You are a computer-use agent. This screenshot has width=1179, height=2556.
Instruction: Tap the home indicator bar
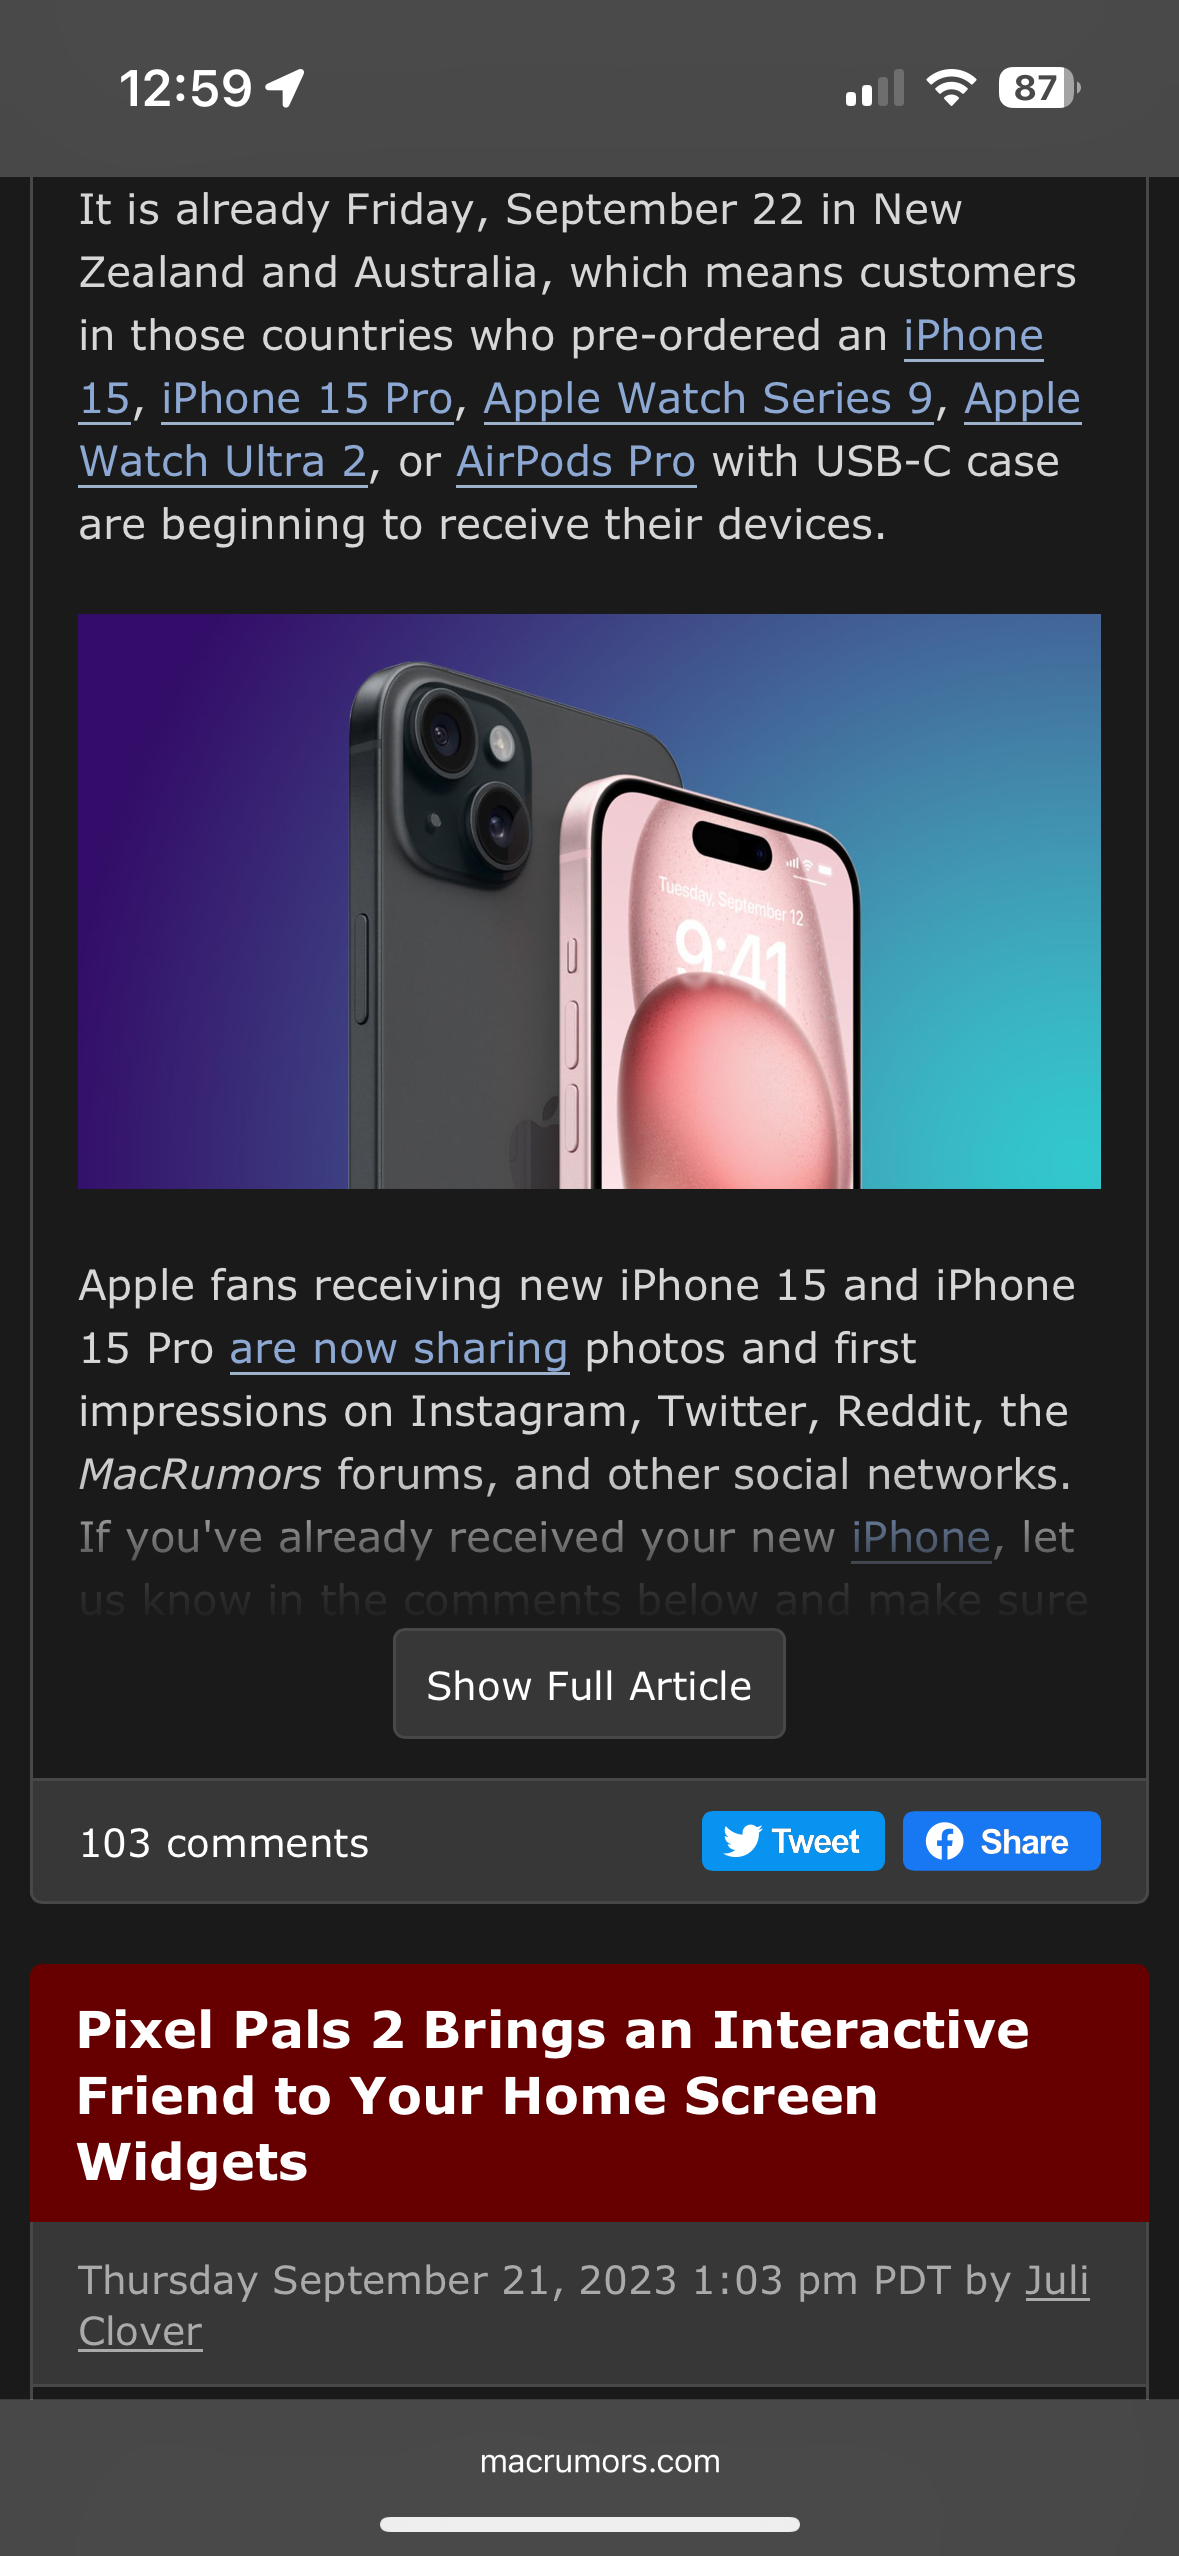[589, 2524]
